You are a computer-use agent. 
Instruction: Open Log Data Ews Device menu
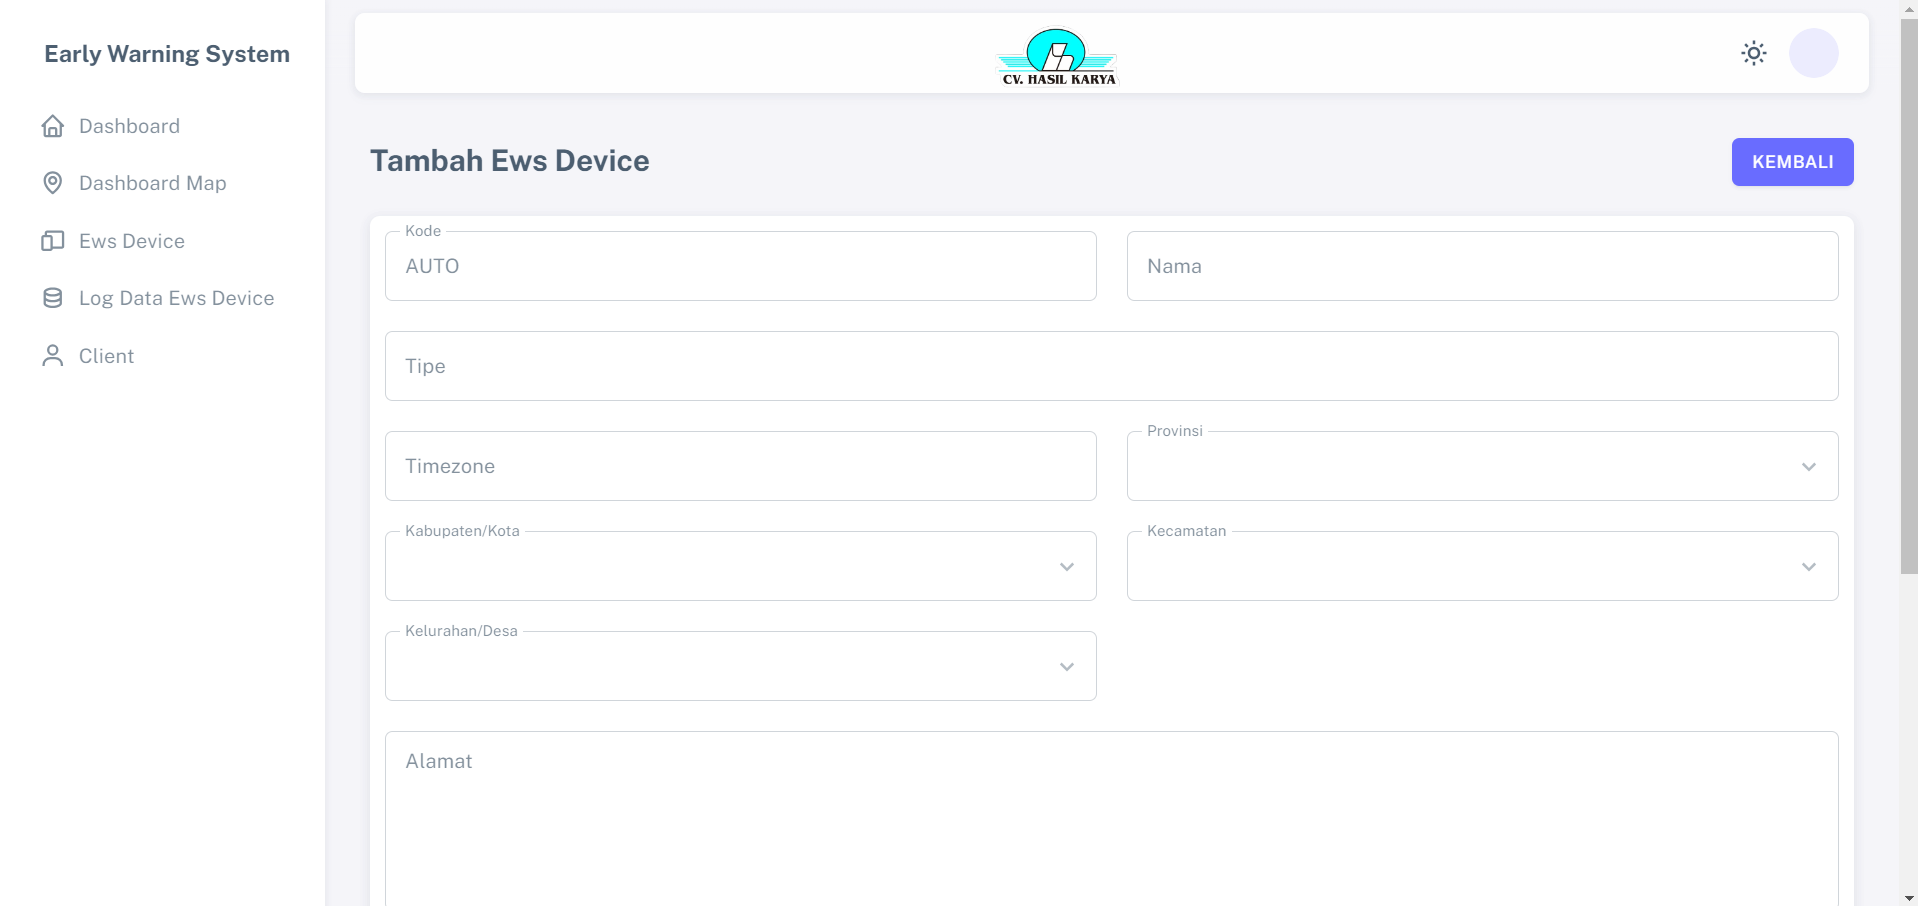tap(176, 298)
